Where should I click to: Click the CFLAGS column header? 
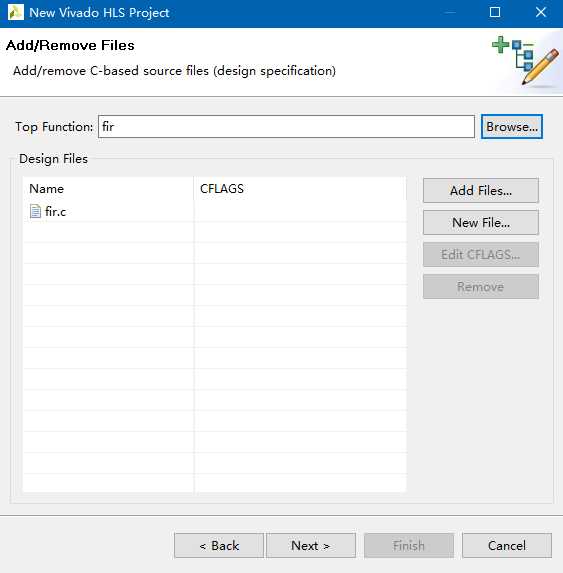tap(300, 189)
